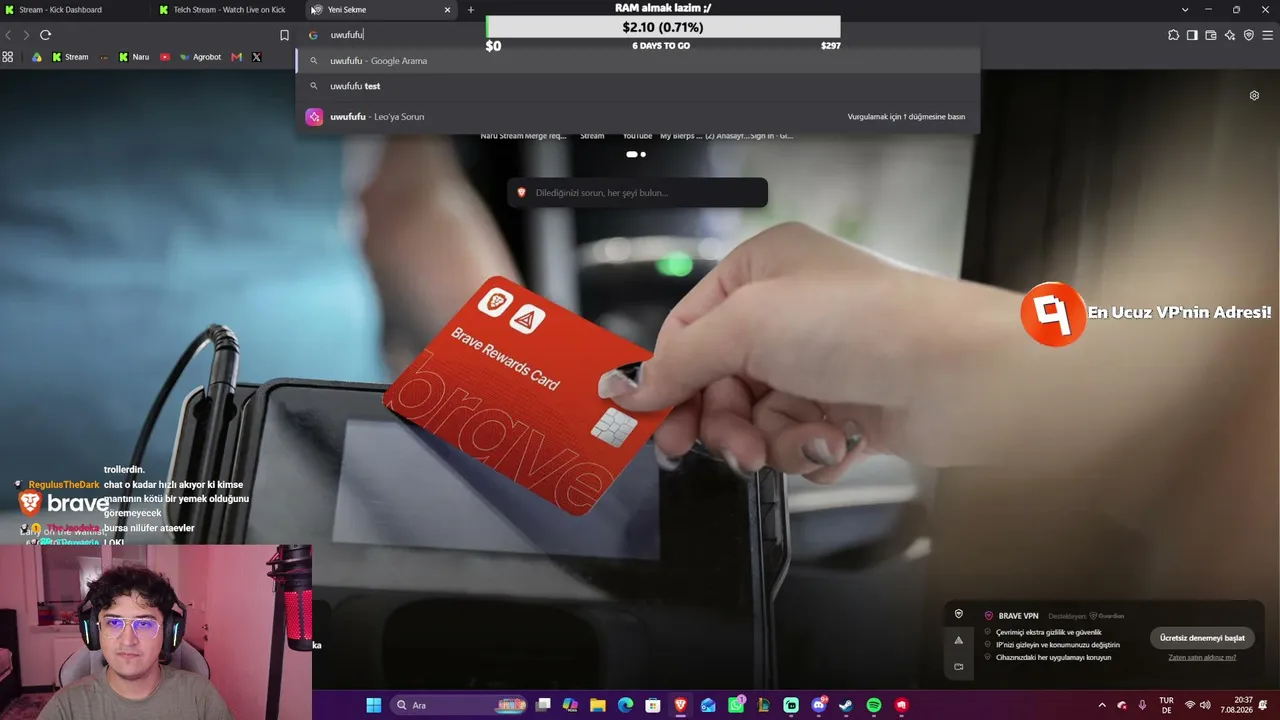This screenshot has width=1280, height=720.
Task: Open the Brave hamburger main menu
Action: pyautogui.click(x=1268, y=35)
